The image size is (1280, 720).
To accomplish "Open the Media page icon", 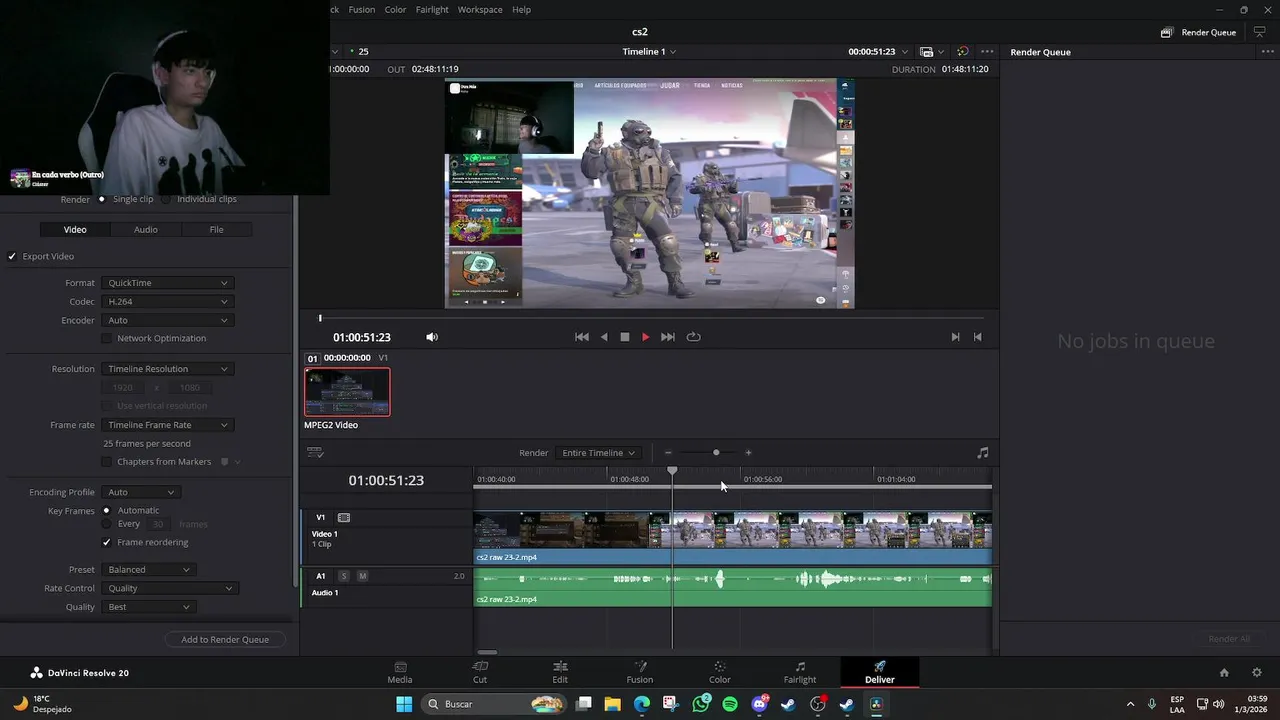I will pos(400,672).
